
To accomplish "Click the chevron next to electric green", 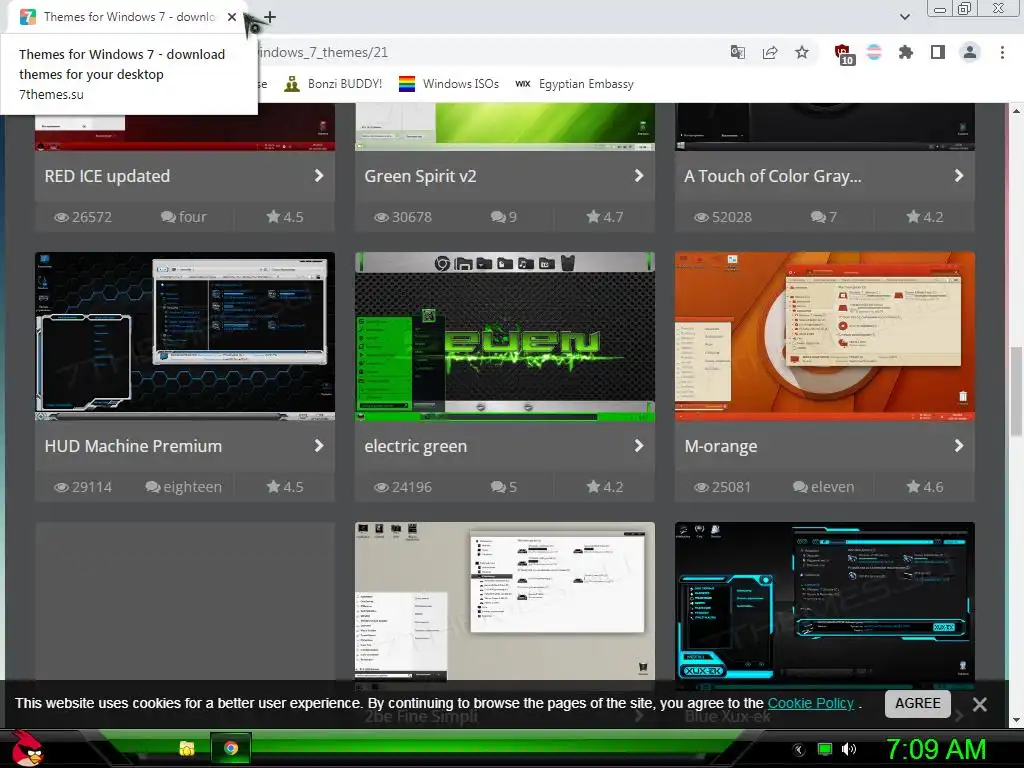I will [639, 445].
